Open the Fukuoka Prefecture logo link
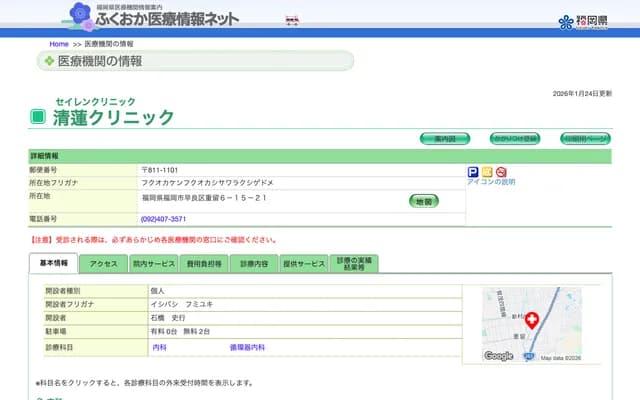The width and height of the screenshot is (640, 400). point(583,22)
